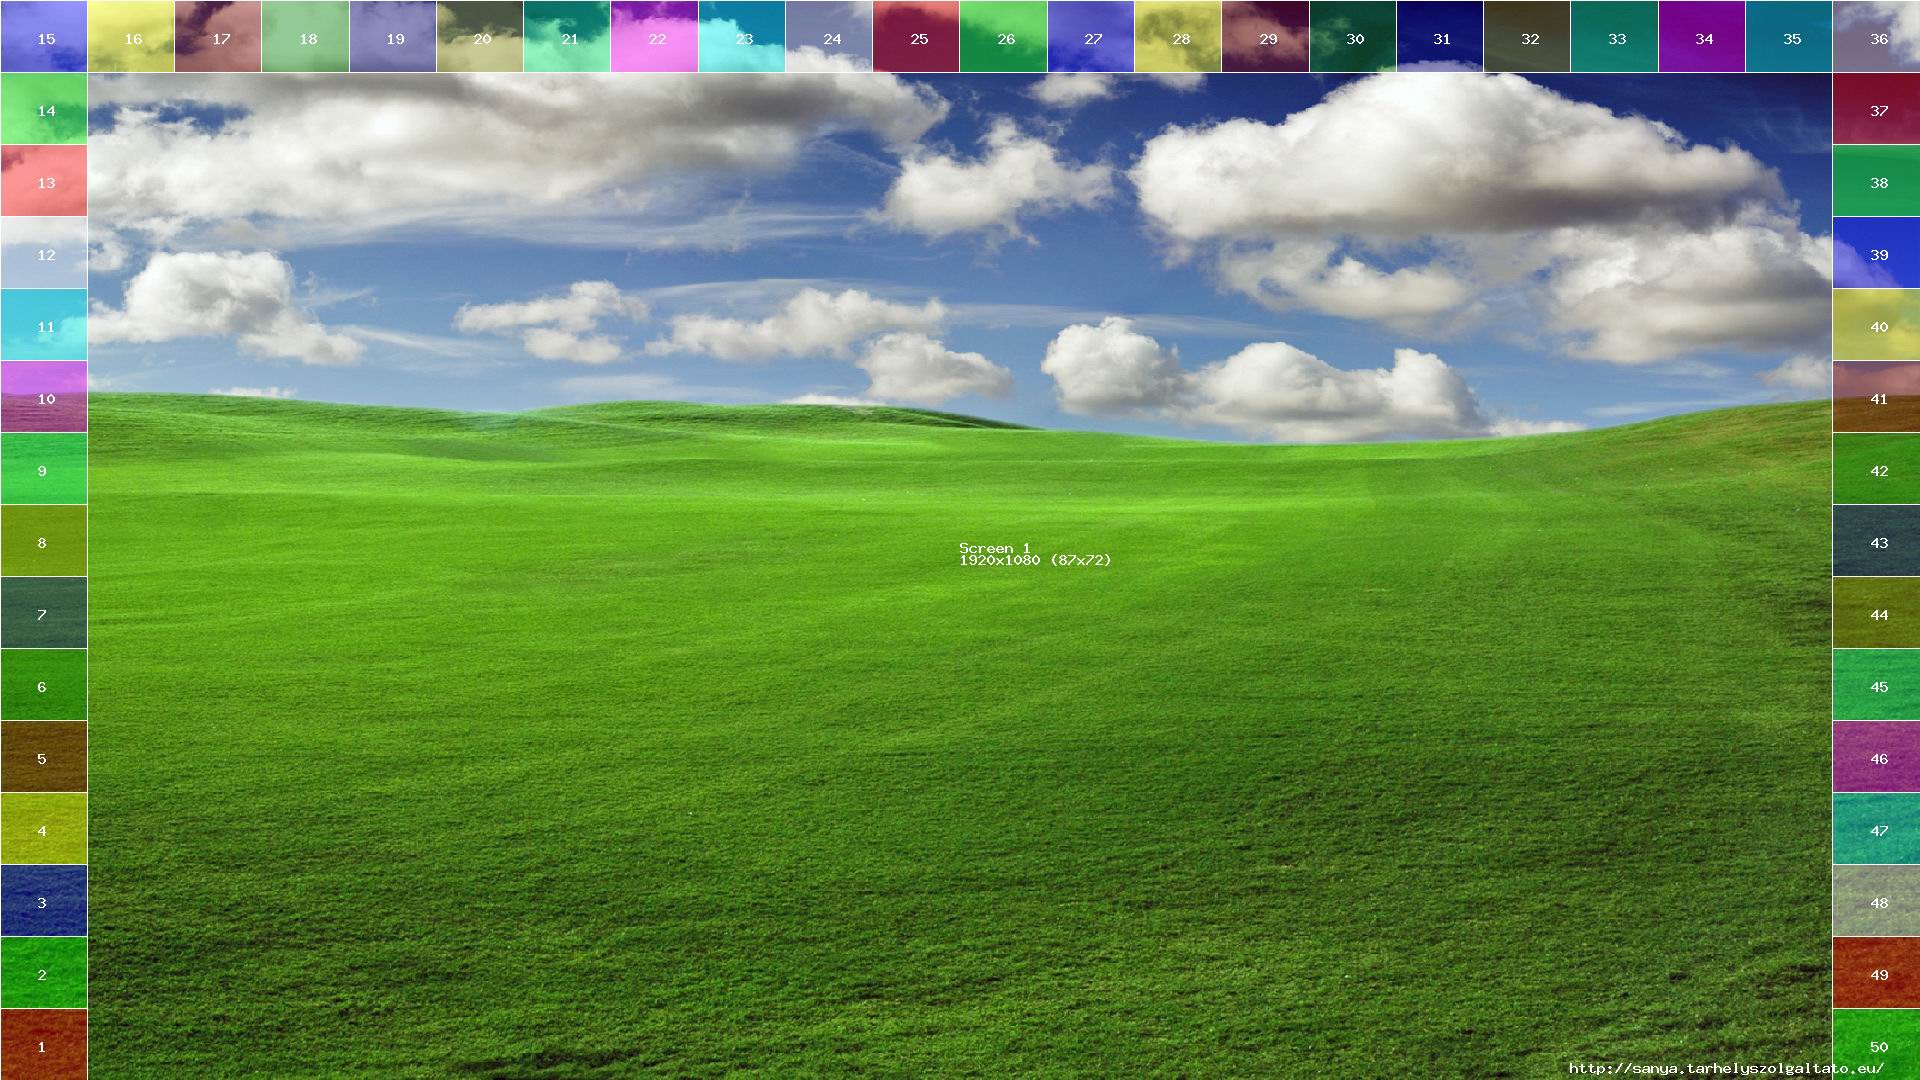Select the mint green zone 18

305,36
